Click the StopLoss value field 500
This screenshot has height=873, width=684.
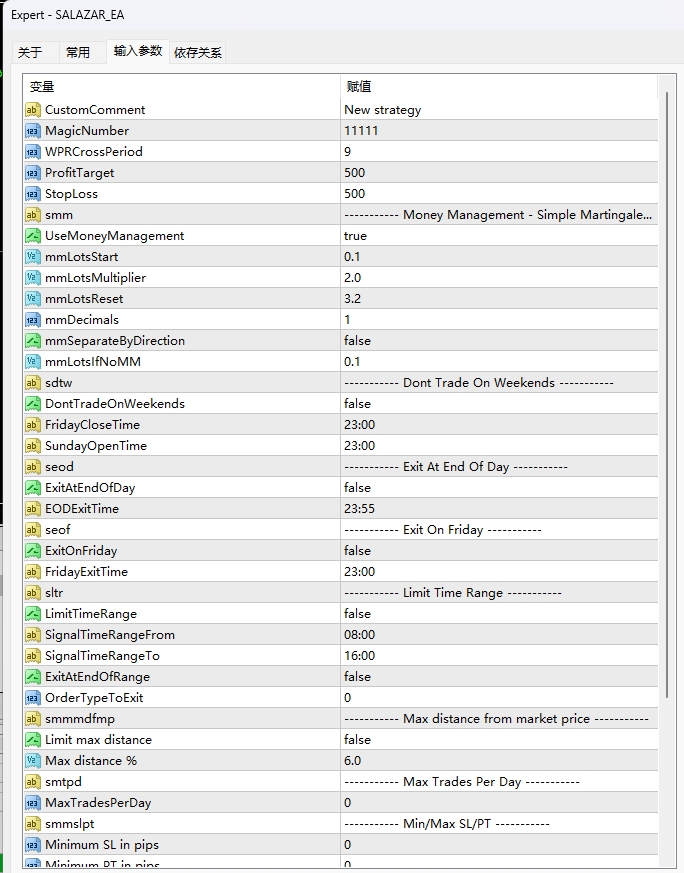(x=355, y=194)
